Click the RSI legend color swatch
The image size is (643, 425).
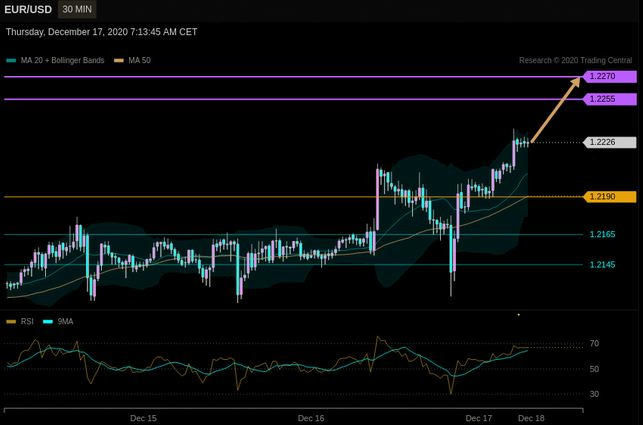tap(11, 322)
